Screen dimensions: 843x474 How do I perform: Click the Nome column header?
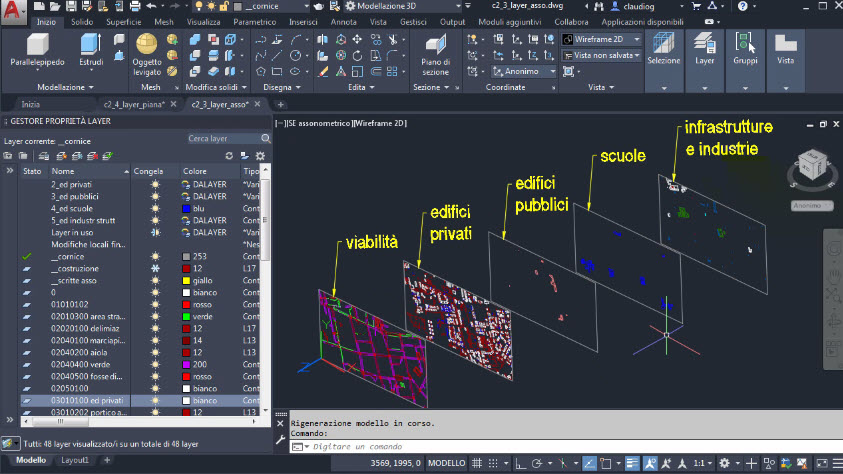click(89, 171)
